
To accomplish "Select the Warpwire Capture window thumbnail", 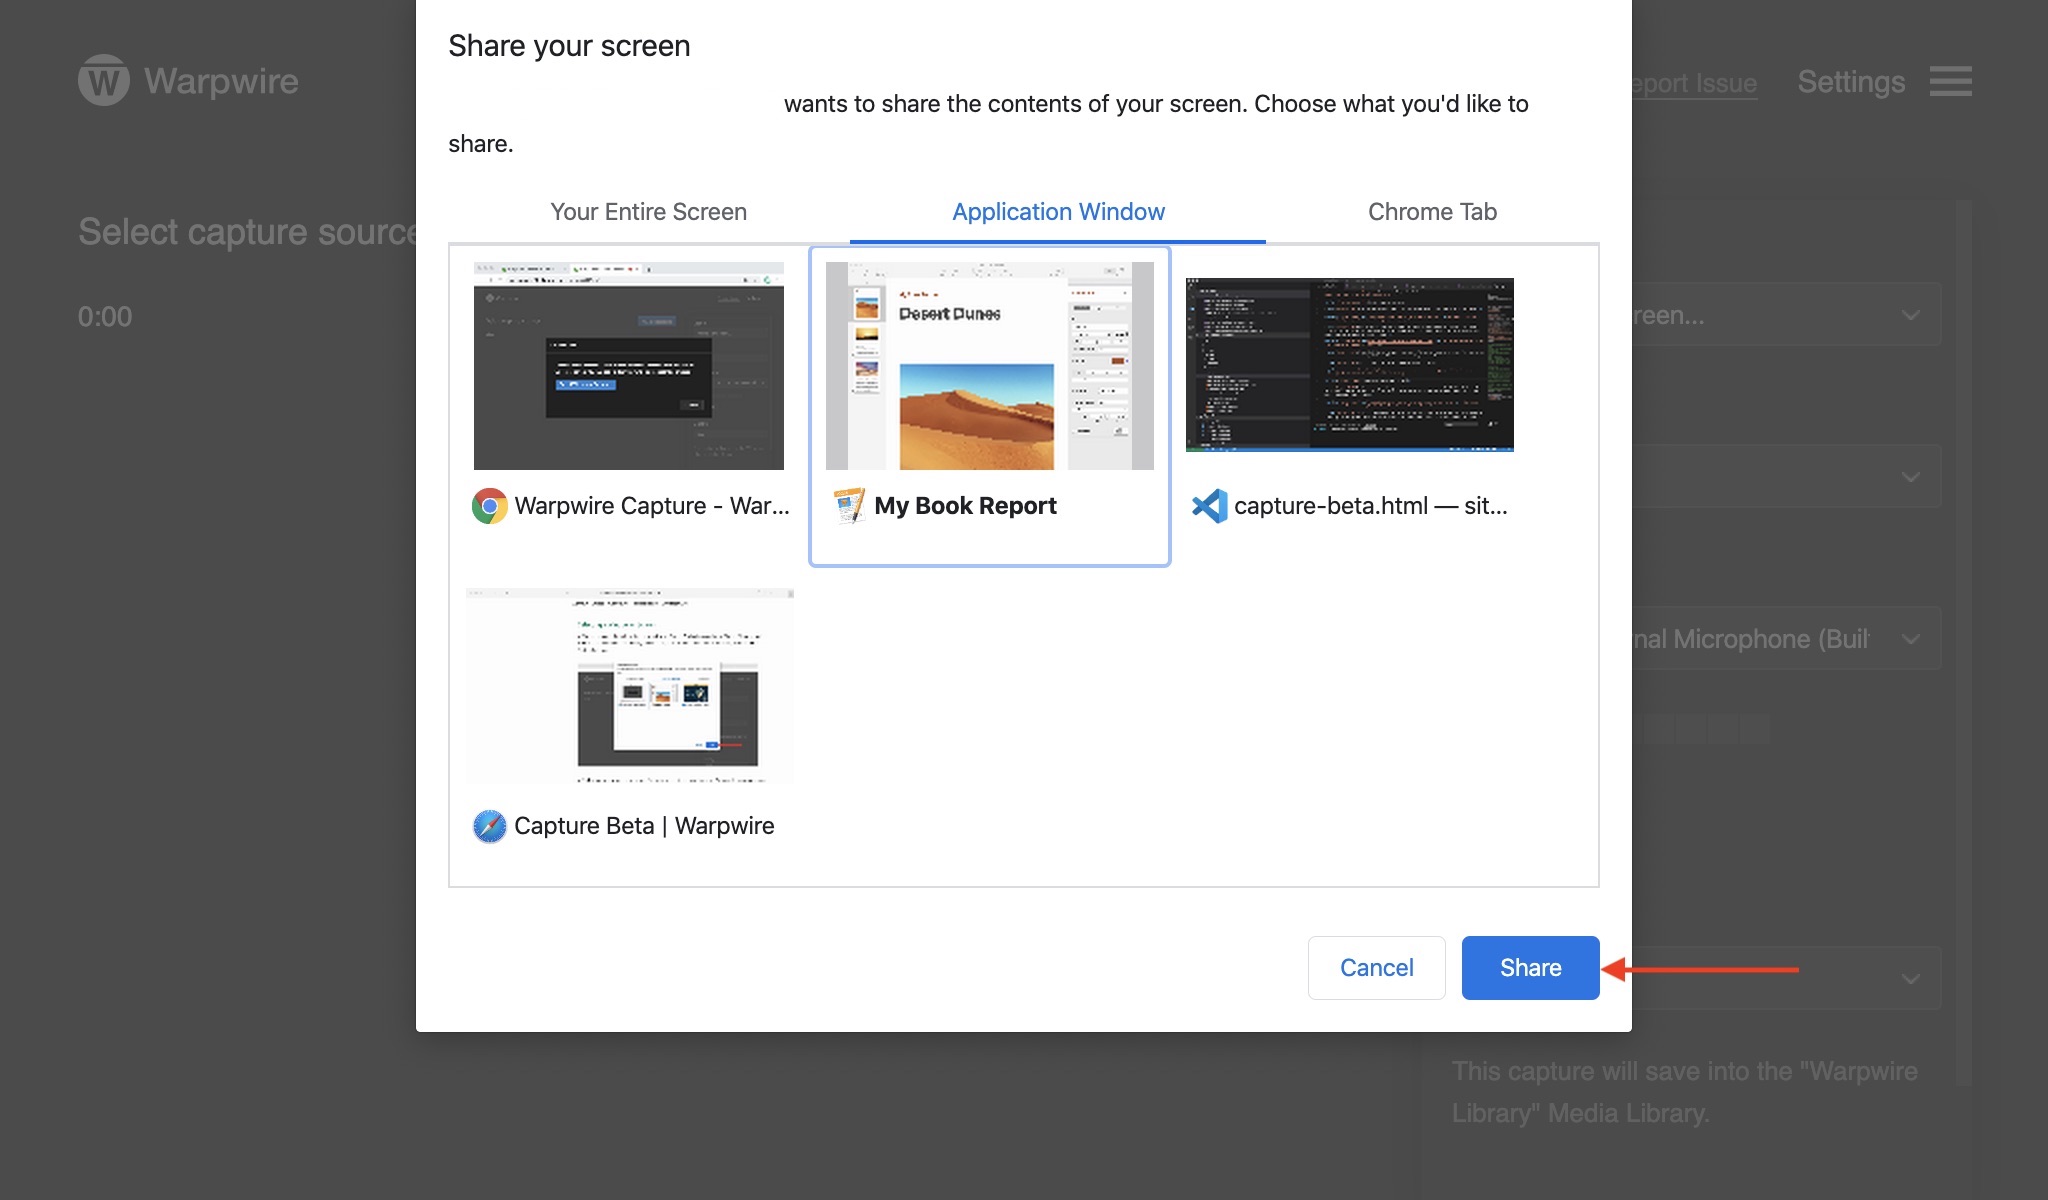I will (x=629, y=366).
